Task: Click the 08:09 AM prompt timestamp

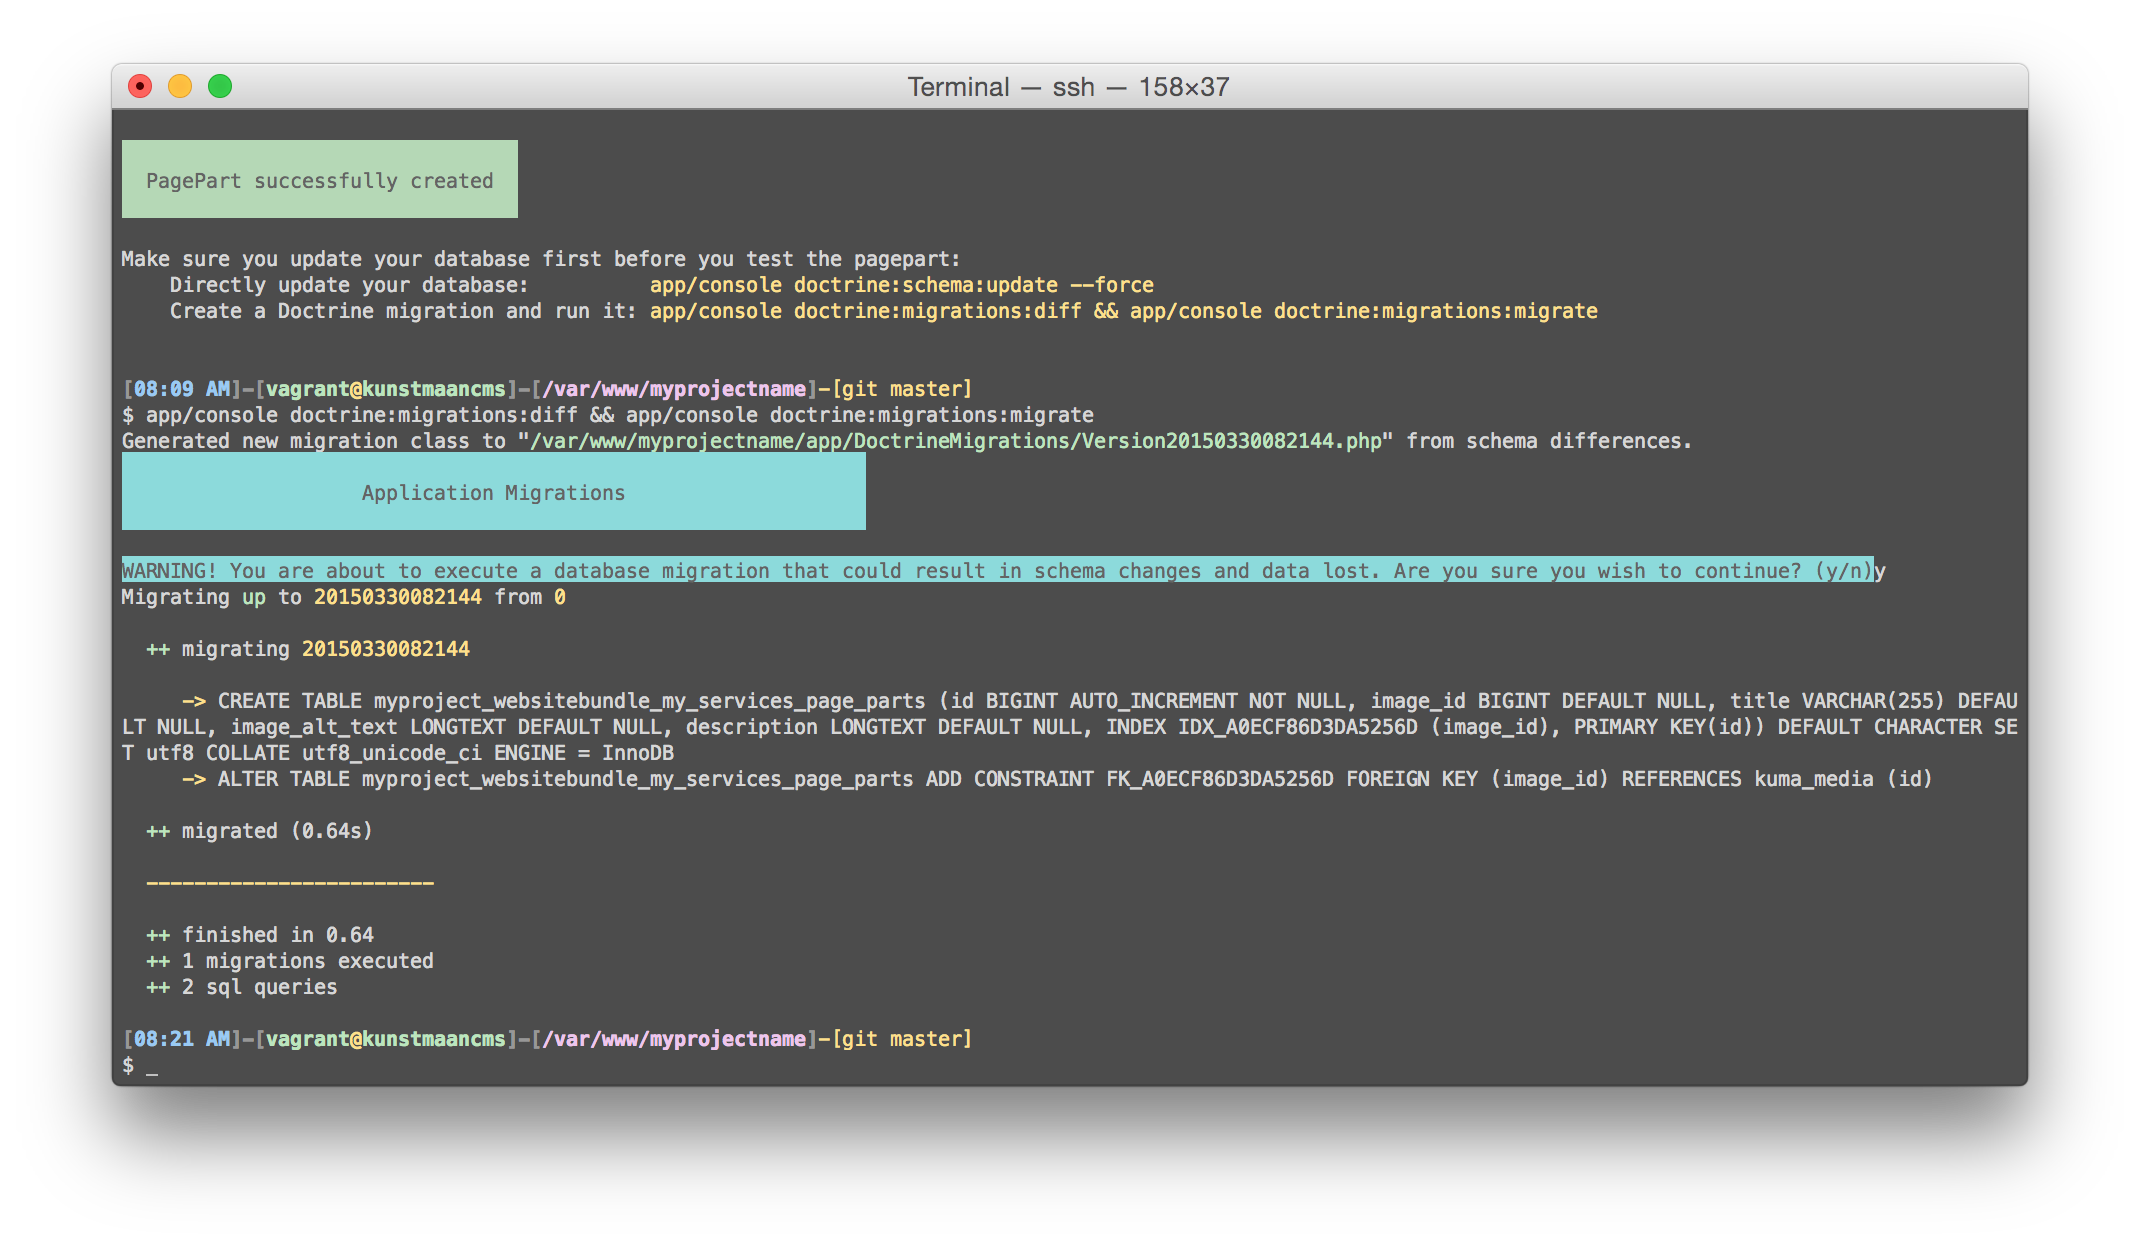Action: click(x=182, y=389)
